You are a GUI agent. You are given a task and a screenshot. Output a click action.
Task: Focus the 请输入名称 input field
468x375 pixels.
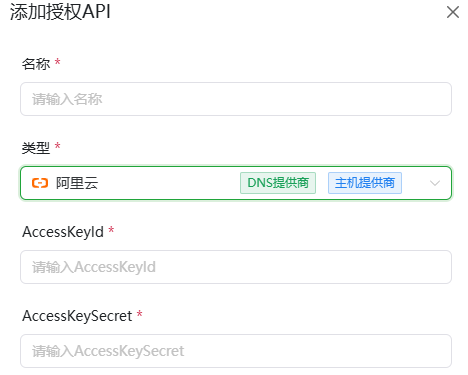pyautogui.click(x=236, y=99)
